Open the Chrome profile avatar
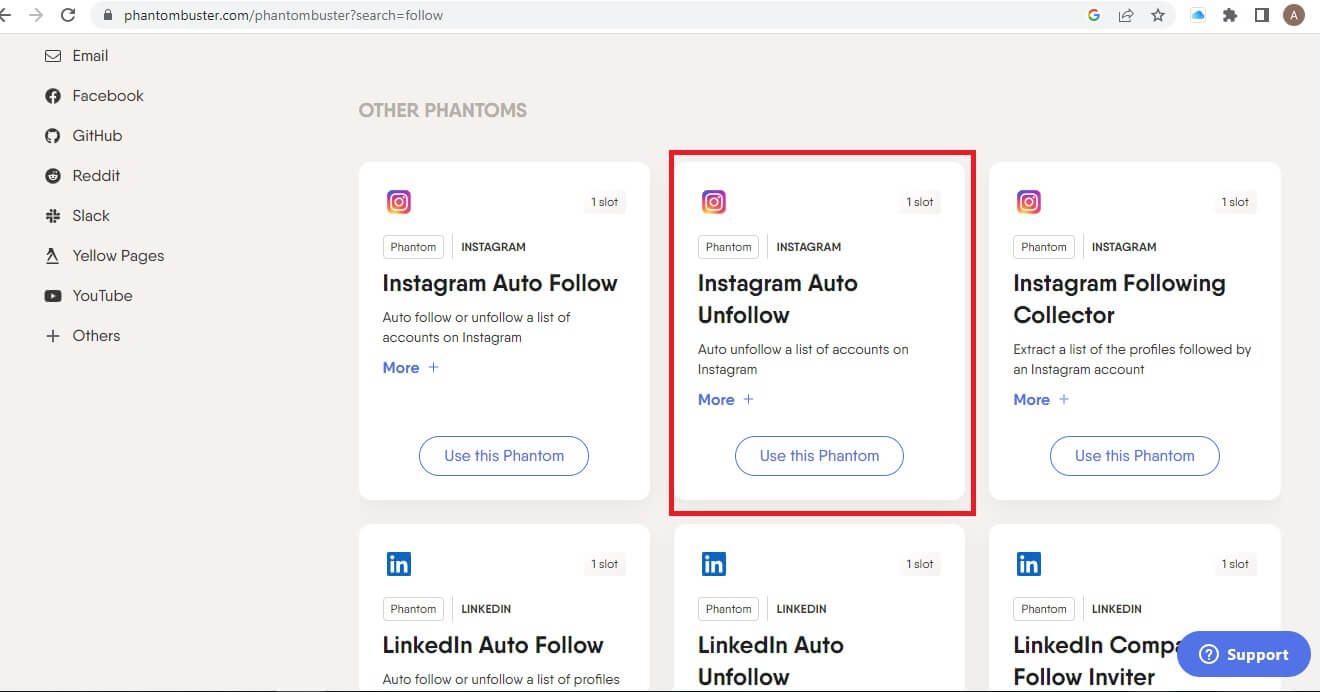The height and width of the screenshot is (692, 1320). tap(1293, 15)
